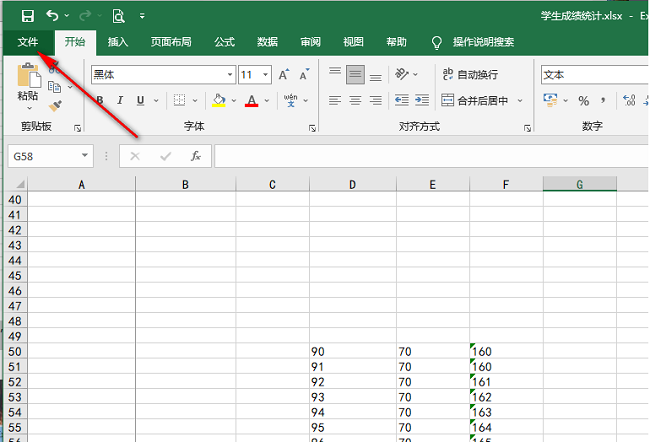
Task: Click the Percent Style % icon
Action: click(x=583, y=100)
